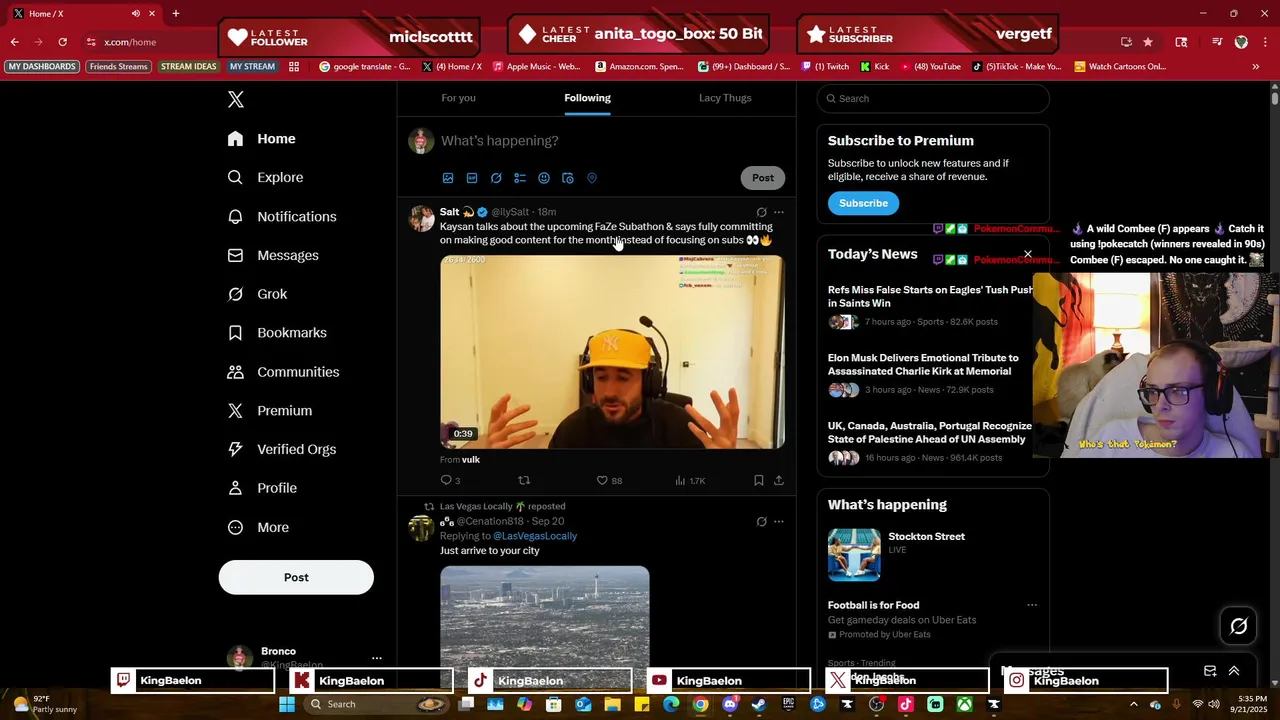This screenshot has width=1280, height=720.
Task: Open Bookmarks in the sidebar
Action: click(278, 333)
